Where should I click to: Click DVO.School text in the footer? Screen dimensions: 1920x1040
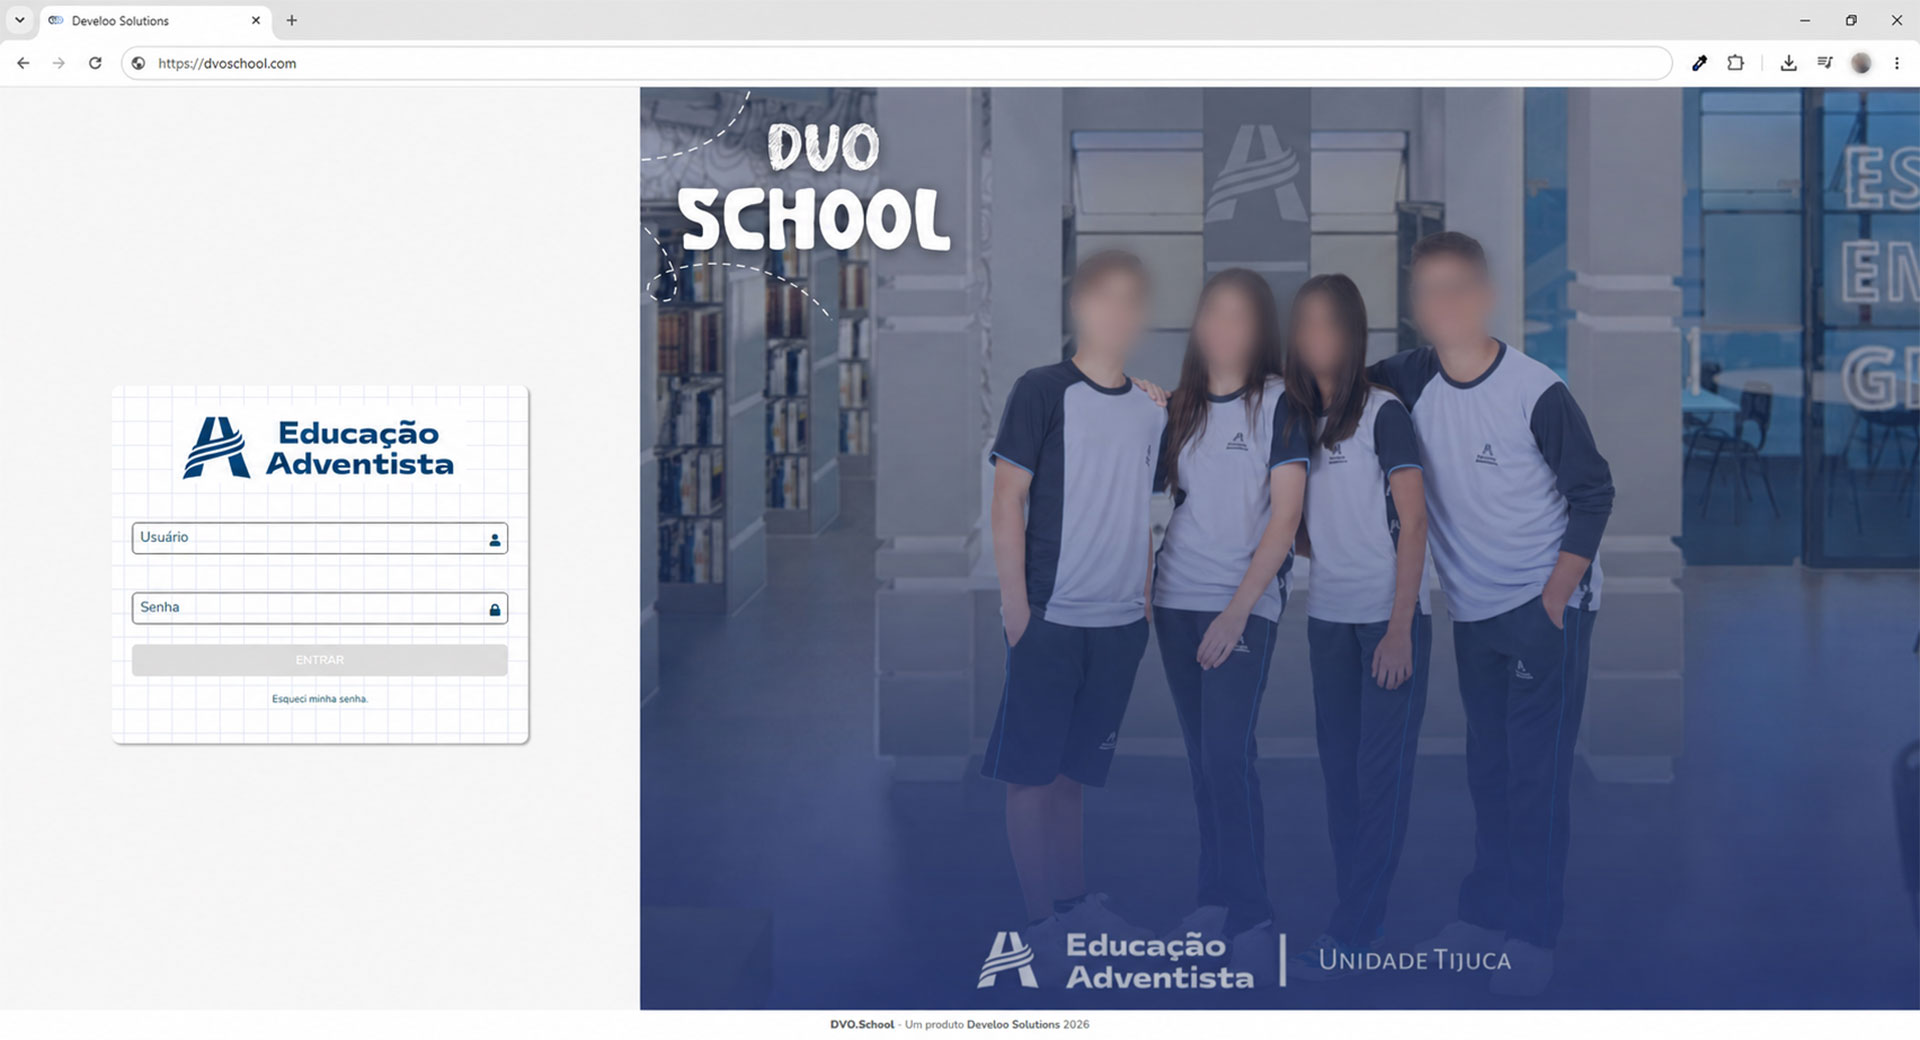click(862, 1024)
